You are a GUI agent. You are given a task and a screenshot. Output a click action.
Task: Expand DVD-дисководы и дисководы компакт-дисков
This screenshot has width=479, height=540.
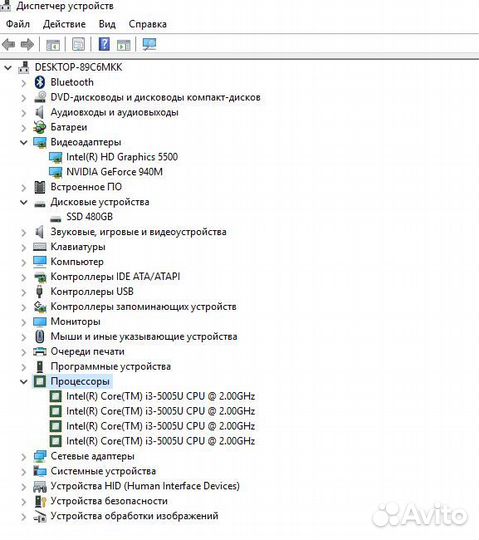click(23, 98)
